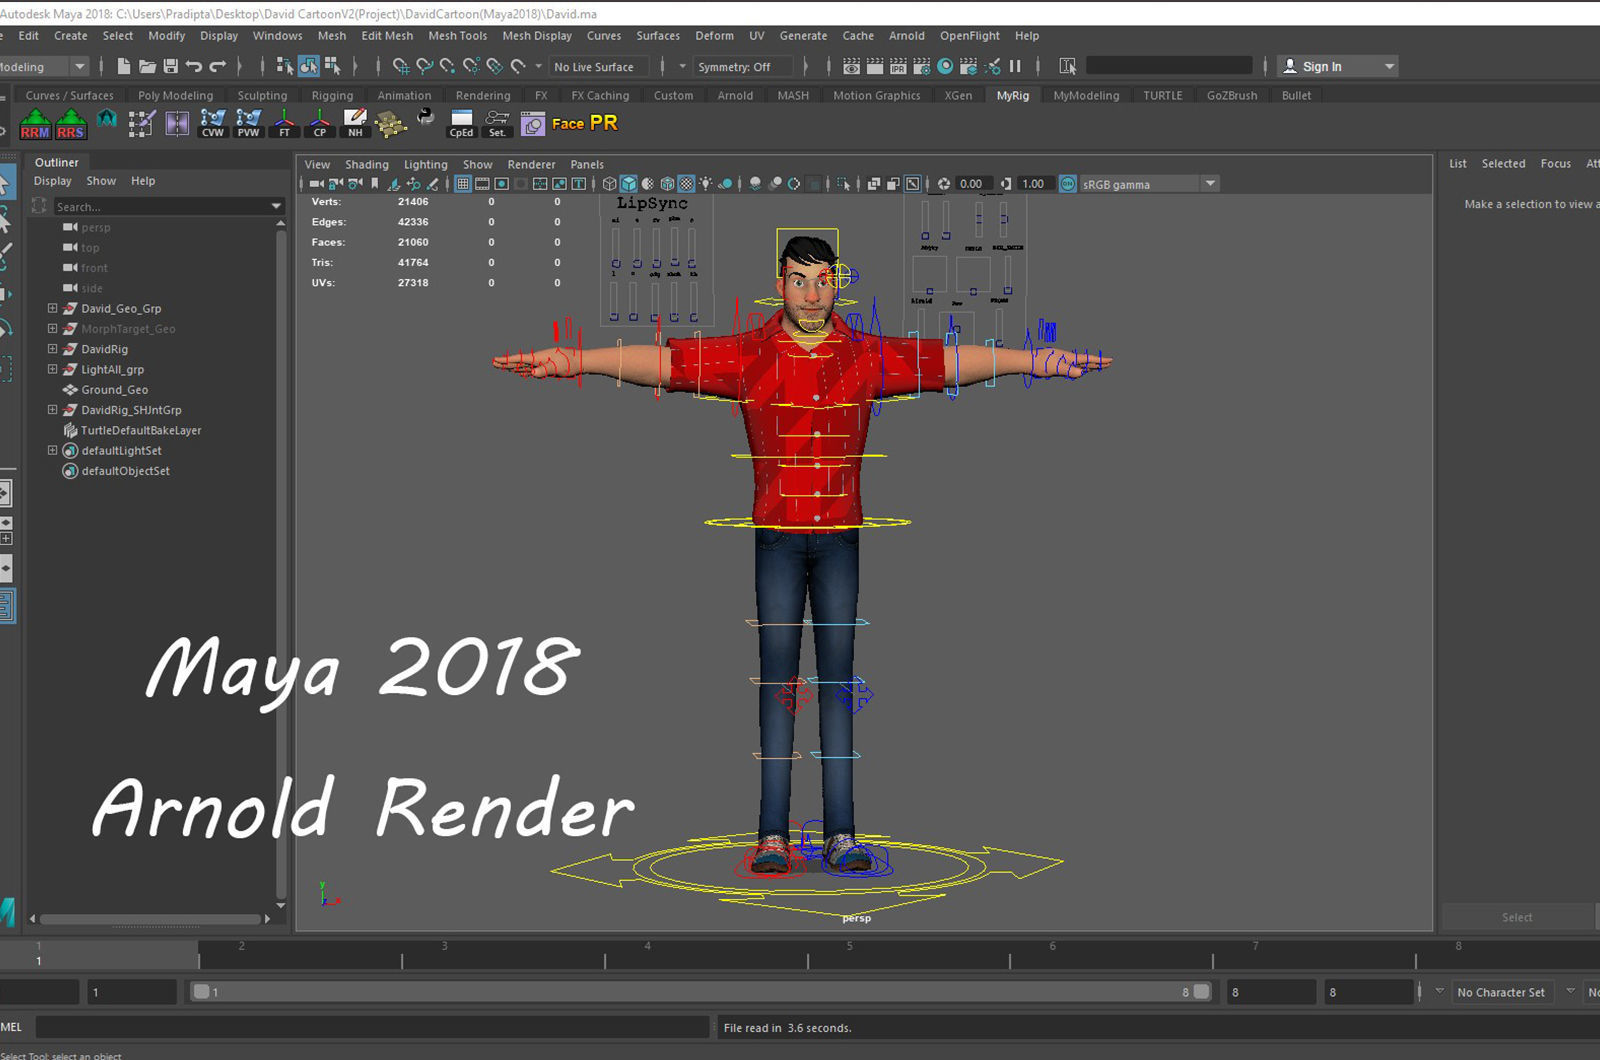Click the FT shelf icon
The width and height of the screenshot is (1600, 1060).
pyautogui.click(x=284, y=124)
